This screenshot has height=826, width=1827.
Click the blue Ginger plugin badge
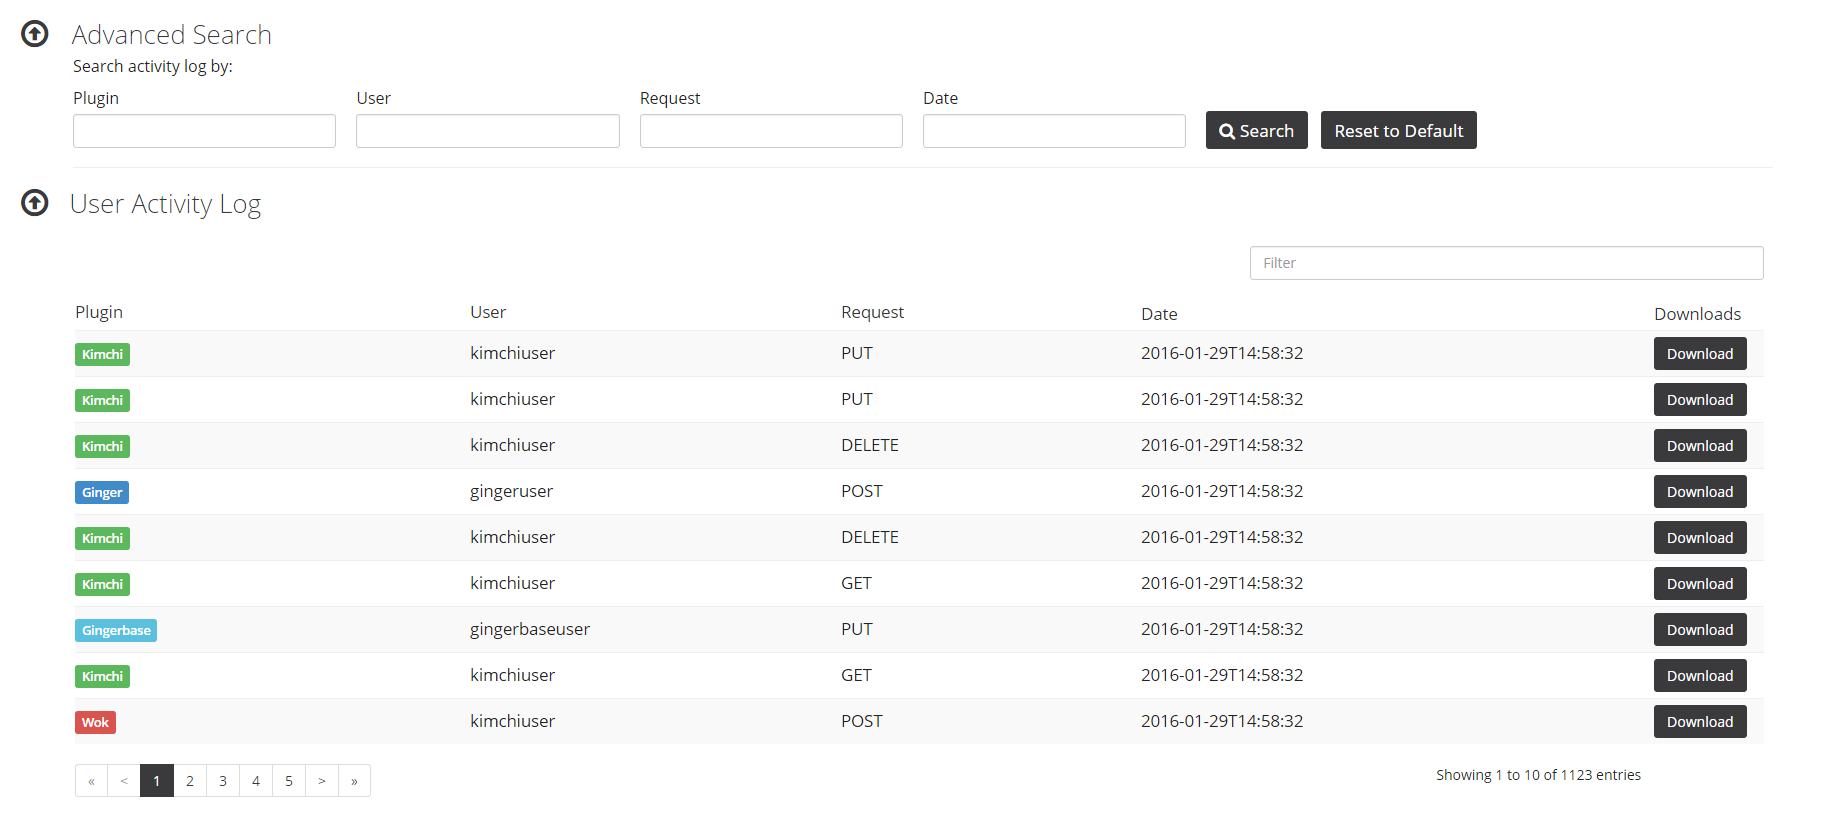click(102, 492)
